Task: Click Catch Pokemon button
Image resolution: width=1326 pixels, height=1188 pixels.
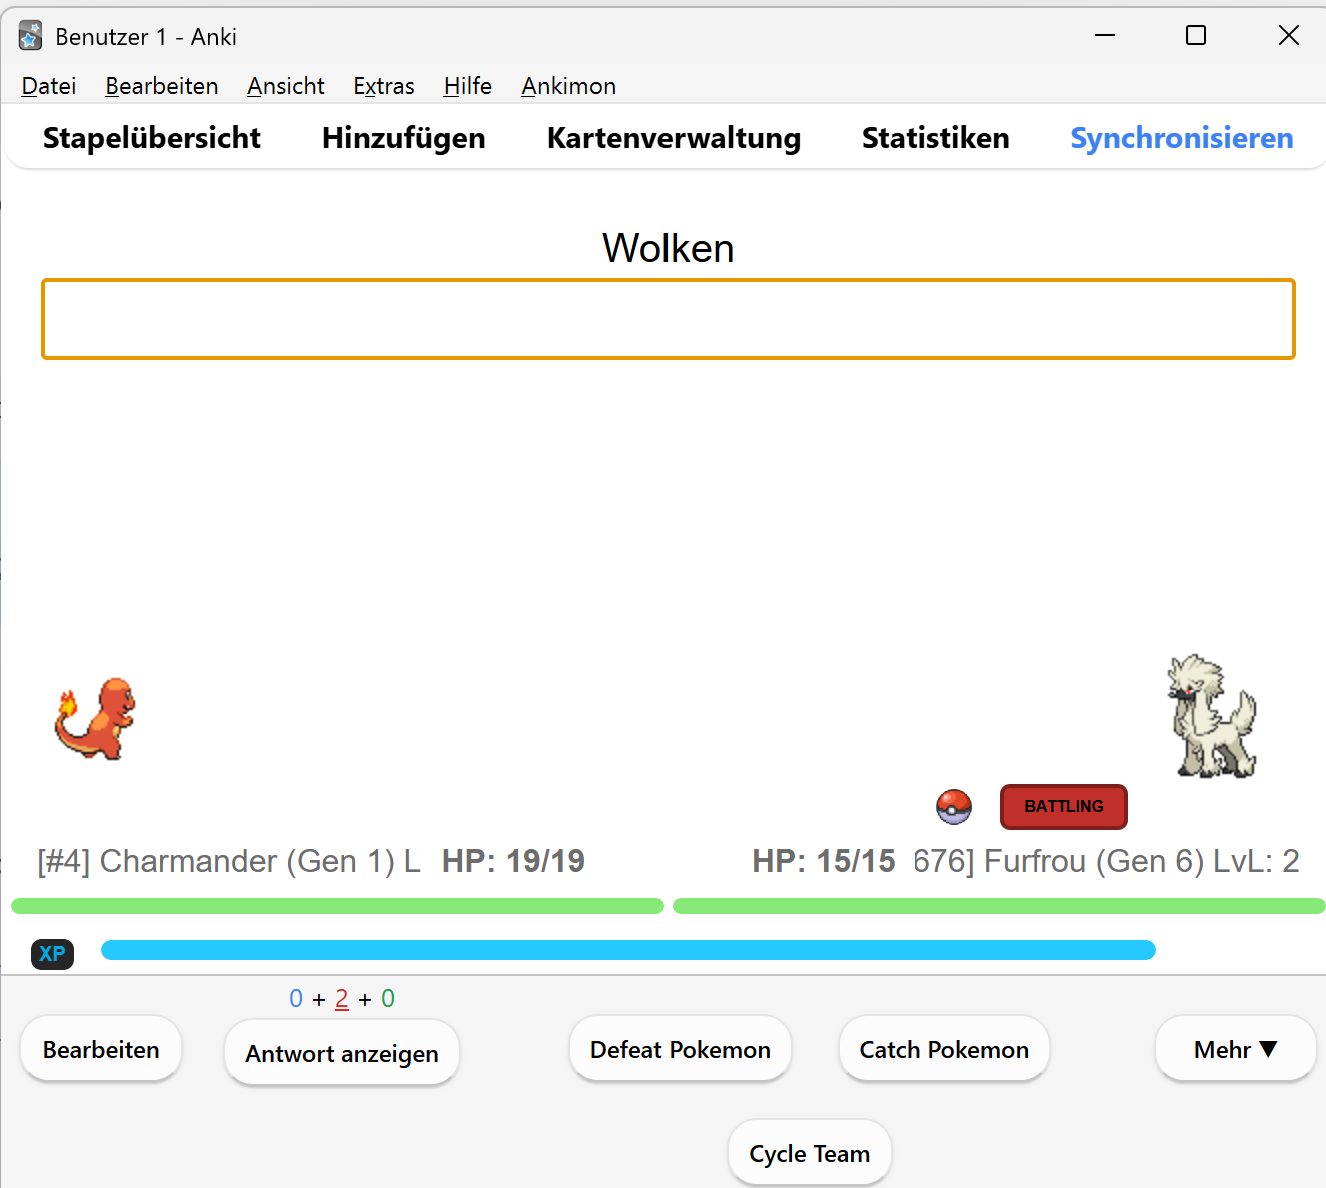Action: pos(944,1049)
